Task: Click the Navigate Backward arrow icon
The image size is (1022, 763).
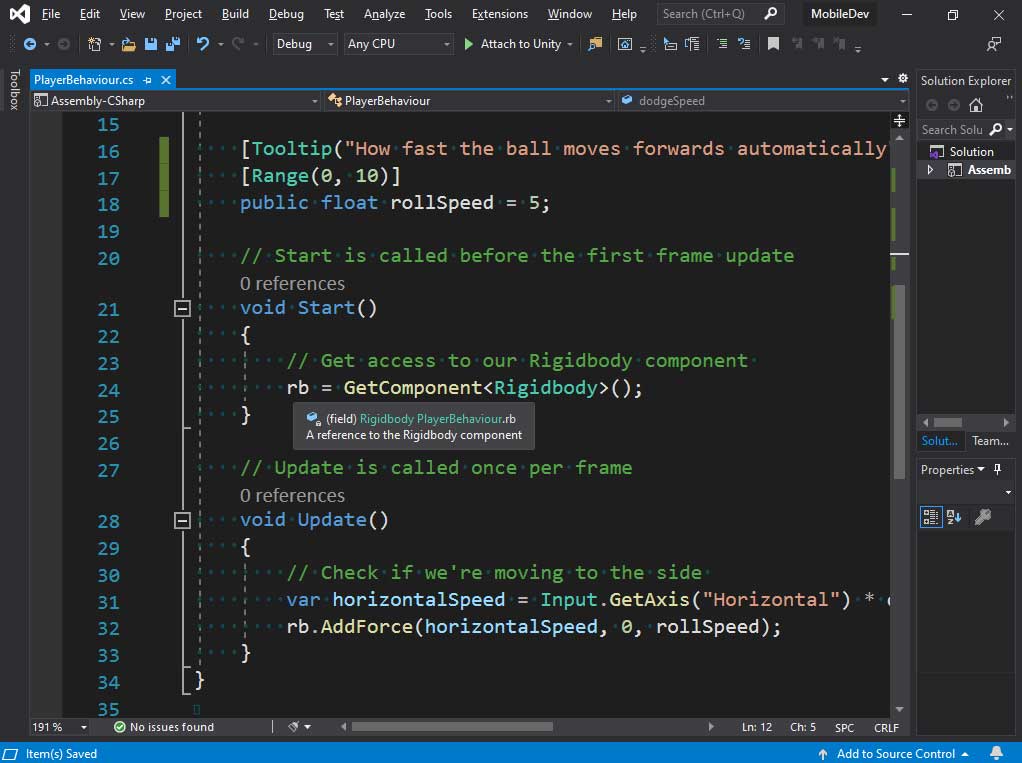Action: pyautogui.click(x=30, y=44)
